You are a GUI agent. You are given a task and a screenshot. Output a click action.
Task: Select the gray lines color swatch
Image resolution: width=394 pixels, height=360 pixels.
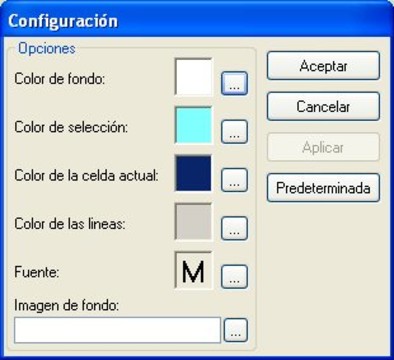193,222
